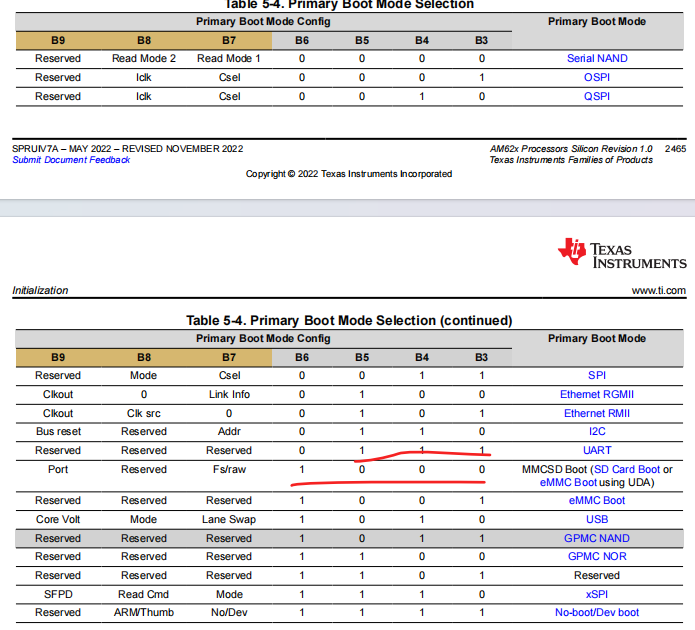Click the B6 header in the lower table
695x630 pixels.
[x=302, y=358]
